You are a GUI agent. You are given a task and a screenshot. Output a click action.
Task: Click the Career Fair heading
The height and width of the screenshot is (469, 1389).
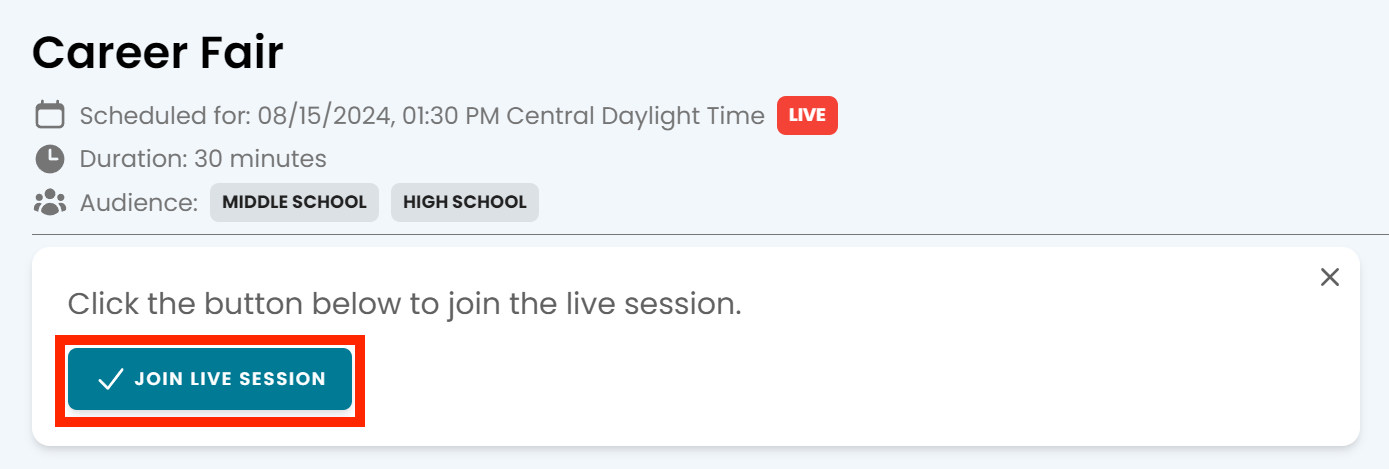click(158, 53)
